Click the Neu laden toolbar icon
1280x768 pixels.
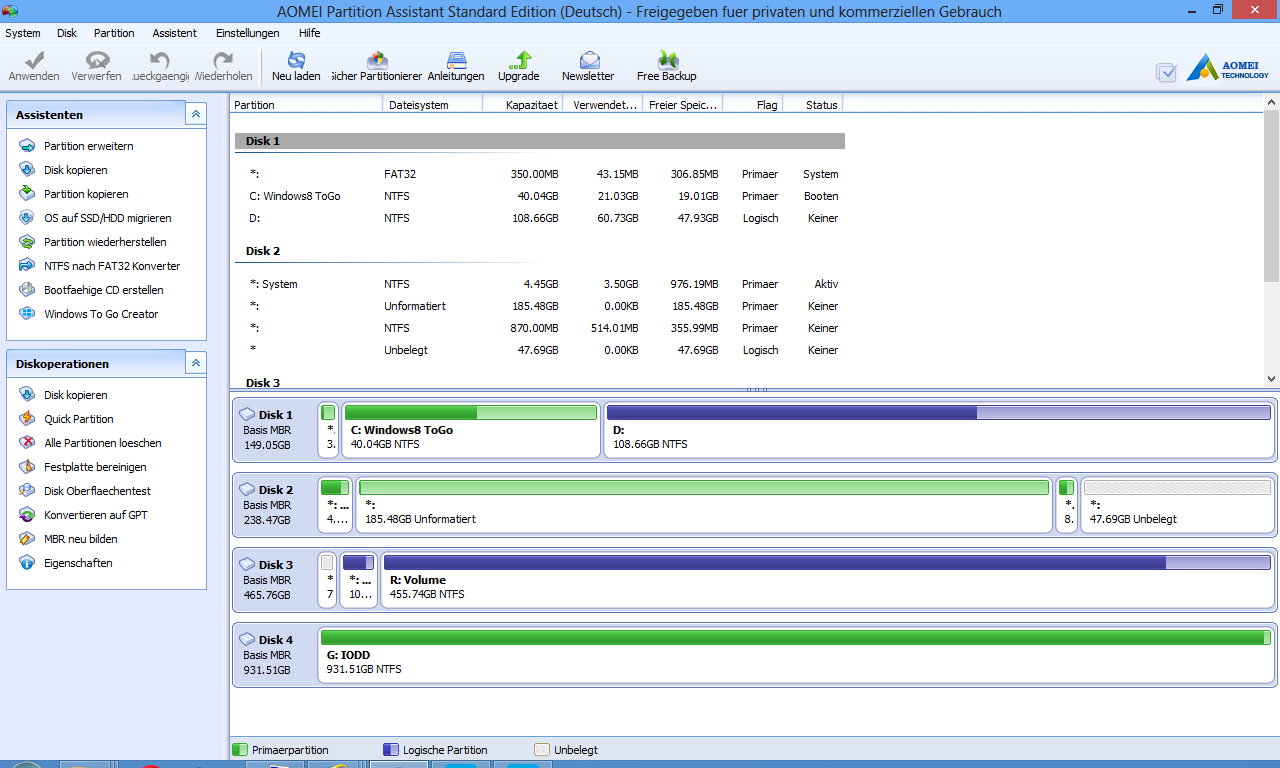(x=296, y=67)
